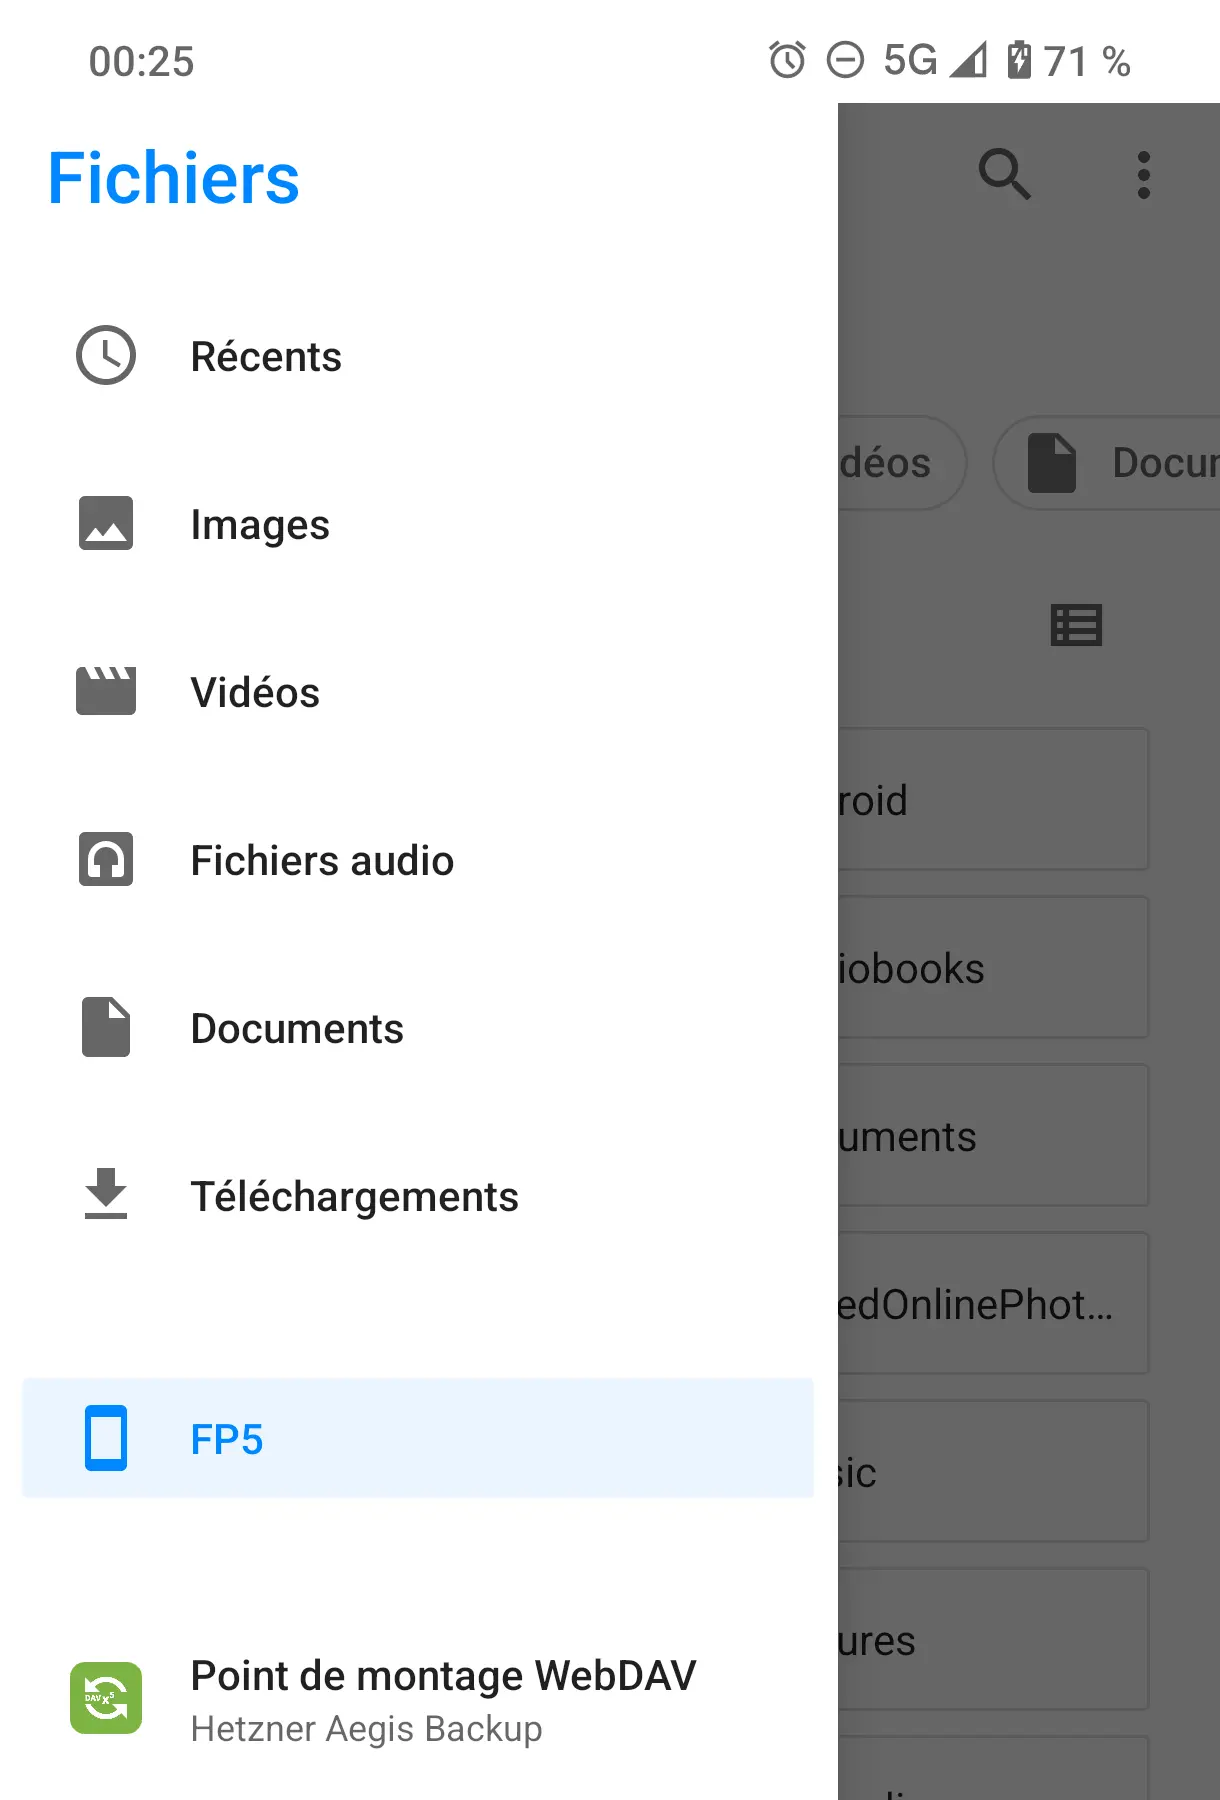Image resolution: width=1220 pixels, height=1800 pixels.
Task: Tap the Images picture icon
Action: tap(106, 524)
